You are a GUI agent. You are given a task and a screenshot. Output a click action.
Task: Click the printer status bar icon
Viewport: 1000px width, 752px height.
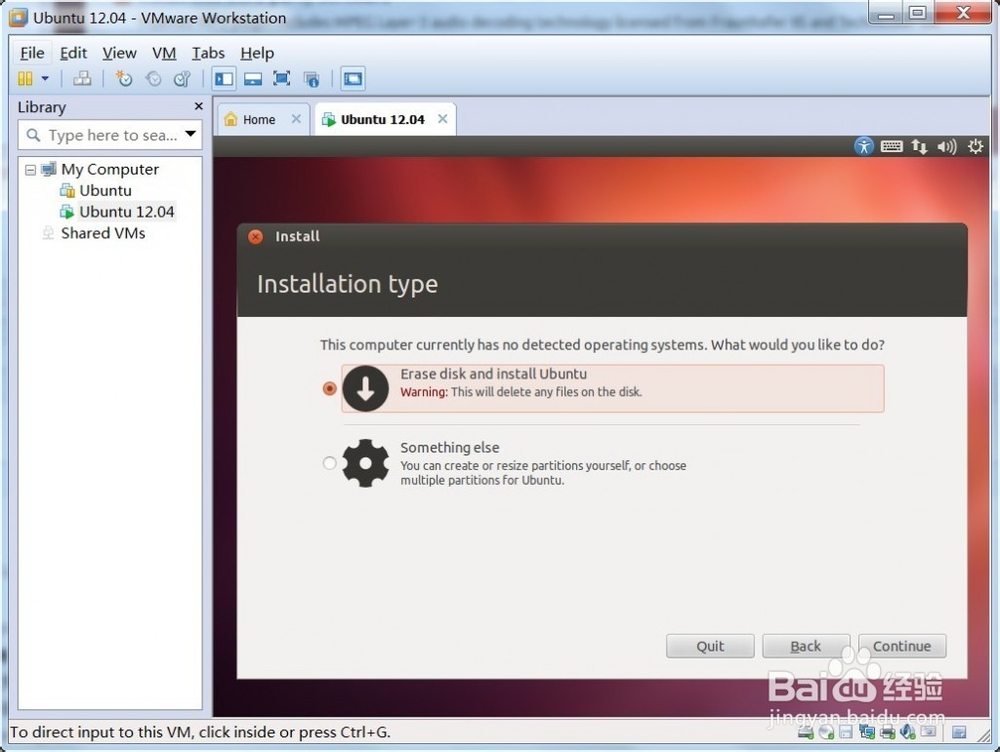(x=887, y=732)
